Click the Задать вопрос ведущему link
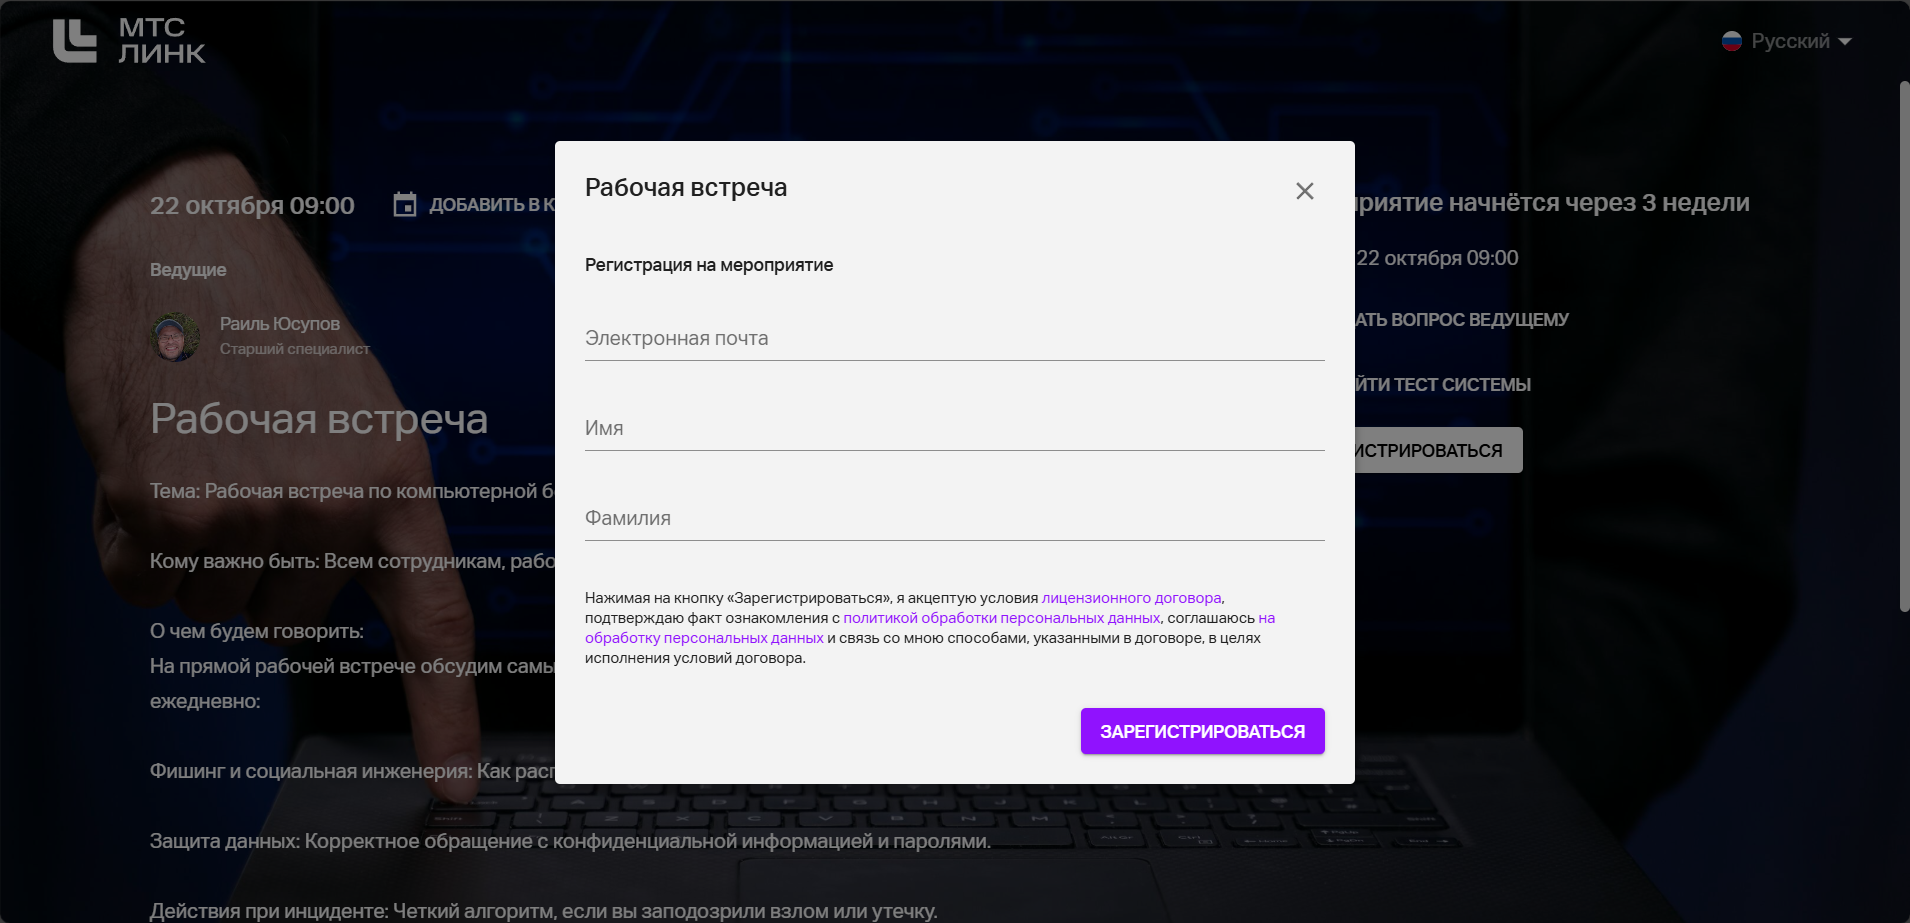Viewport: 1910px width, 923px height. 1461,320
